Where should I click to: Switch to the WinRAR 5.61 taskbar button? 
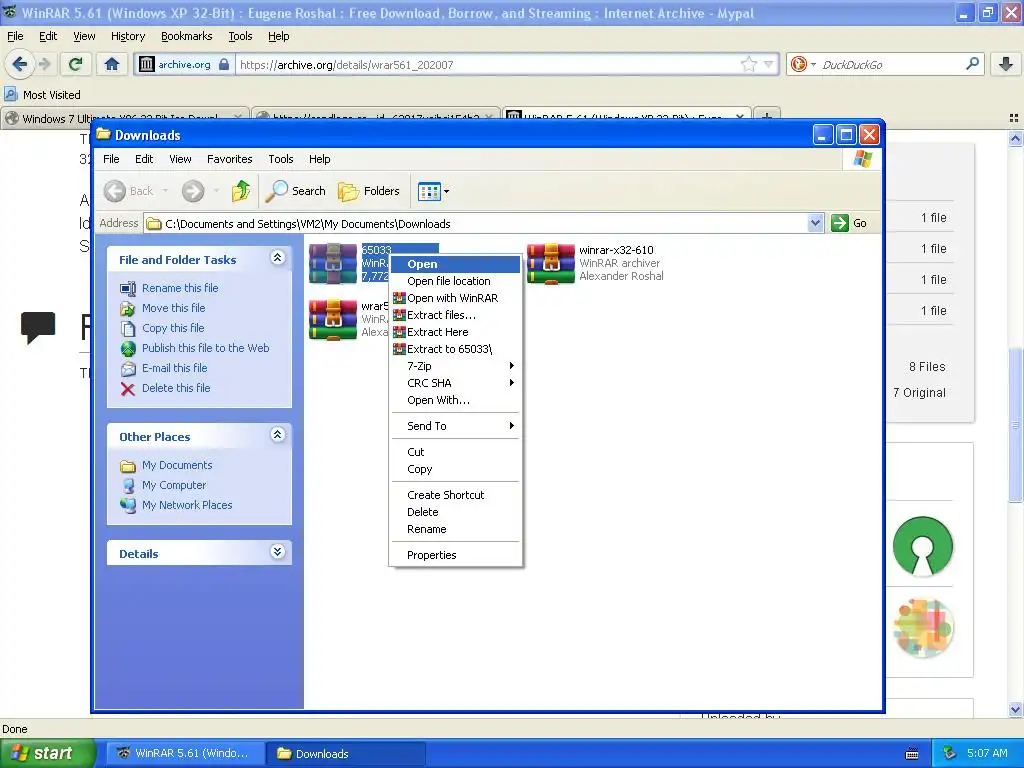[x=185, y=754]
